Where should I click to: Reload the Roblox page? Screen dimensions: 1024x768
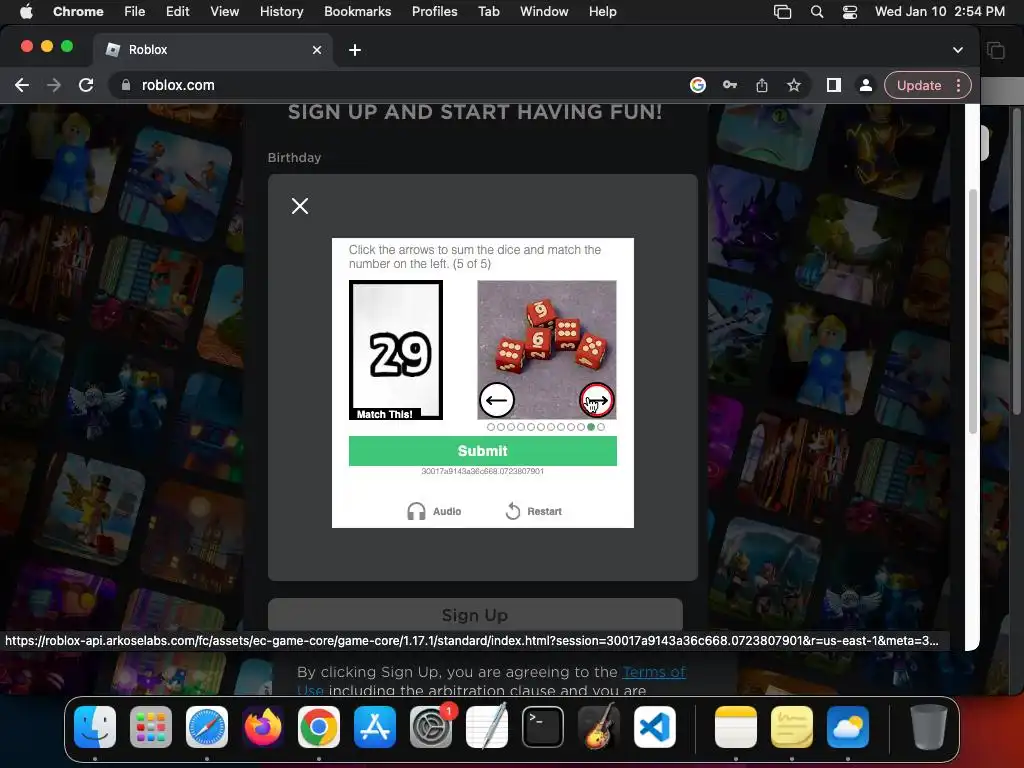86,86
